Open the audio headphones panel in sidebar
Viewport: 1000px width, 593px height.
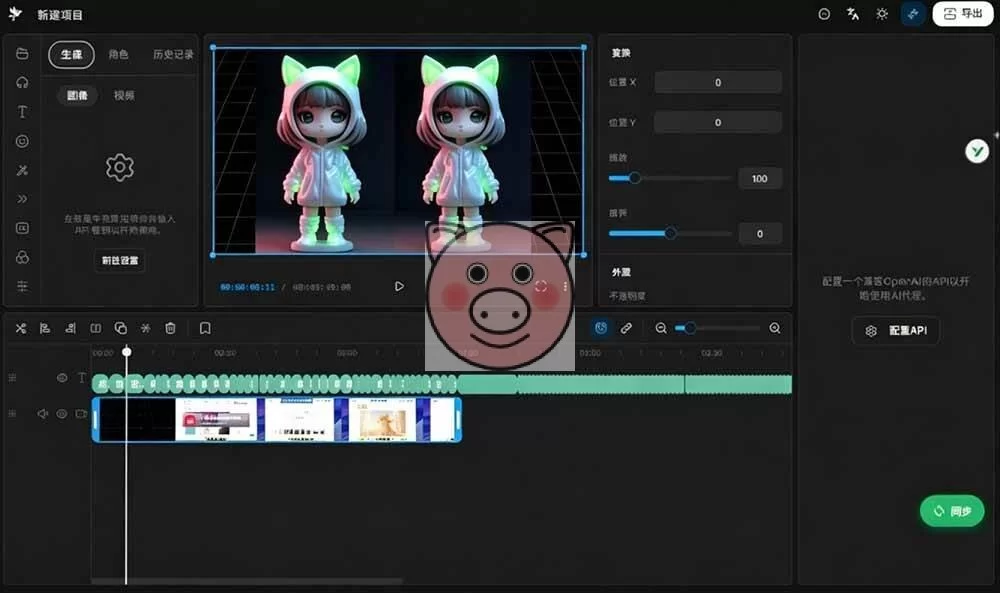[x=22, y=83]
